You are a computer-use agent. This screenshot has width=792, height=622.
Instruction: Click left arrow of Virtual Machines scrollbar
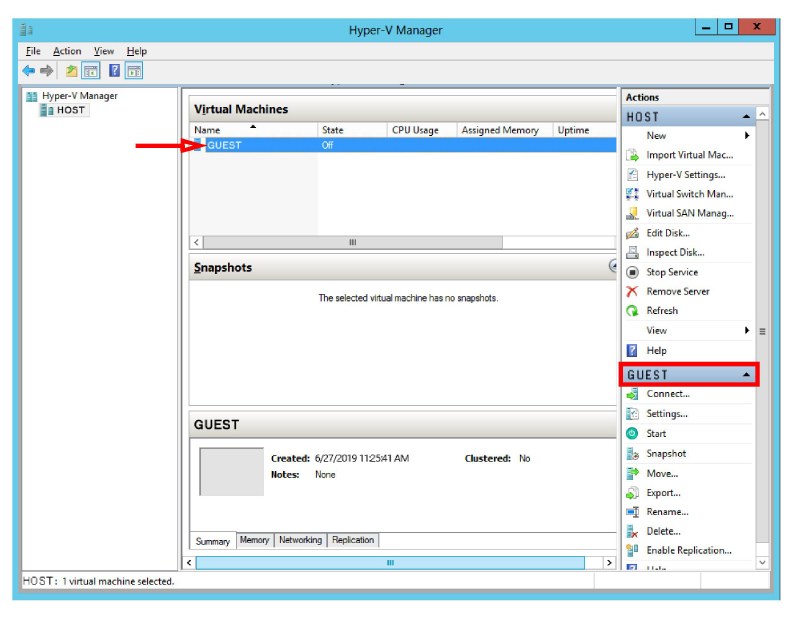pyautogui.click(x=196, y=243)
